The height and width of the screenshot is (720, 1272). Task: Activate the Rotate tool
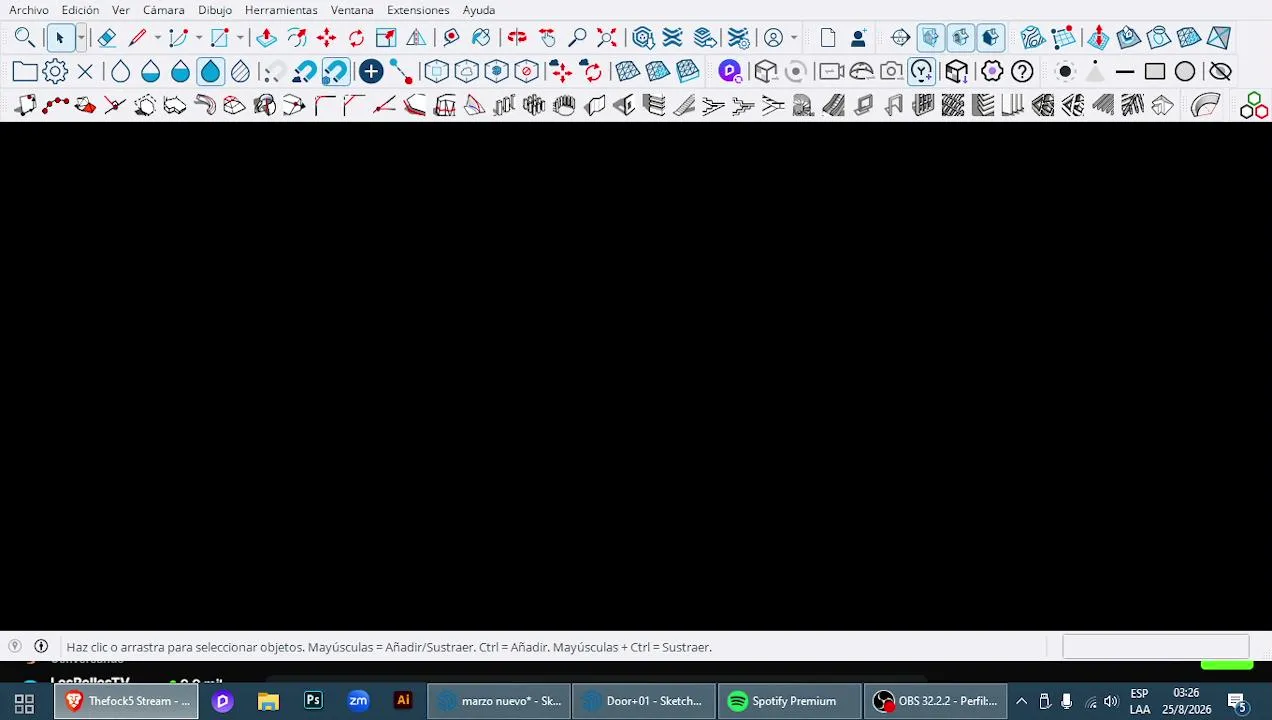coord(356,38)
